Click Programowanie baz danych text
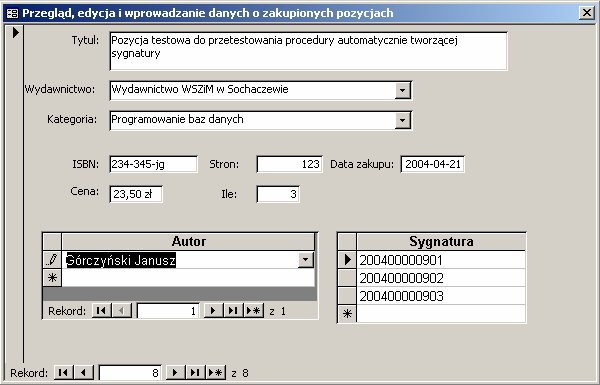Viewport: 600px width, 385px height. 177,119
